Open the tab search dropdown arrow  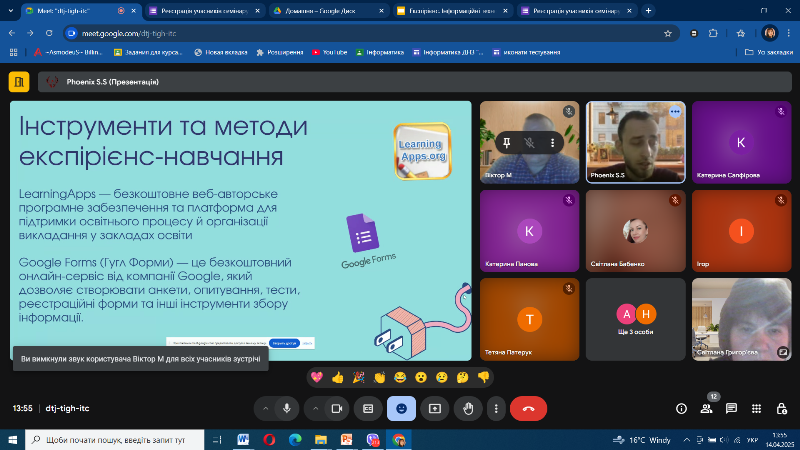10,11
